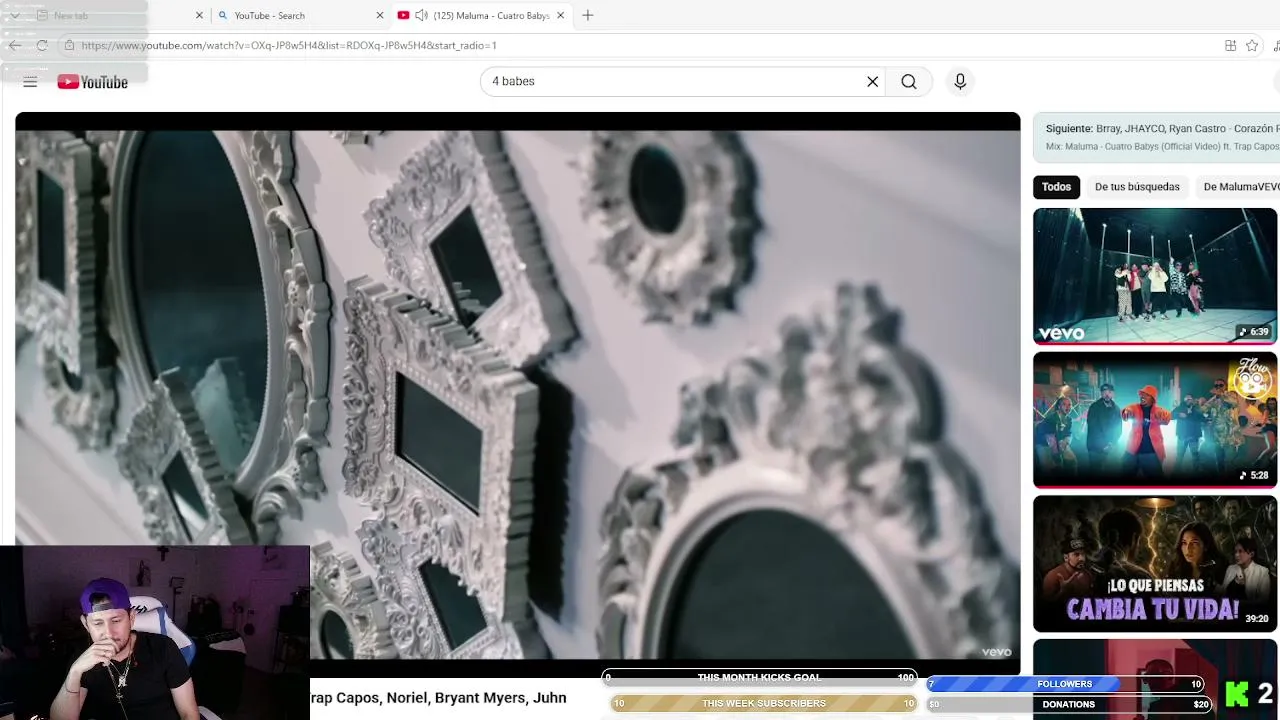Click the green Kick logo overlay
The height and width of the screenshot is (720, 1280).
coord(1237,694)
